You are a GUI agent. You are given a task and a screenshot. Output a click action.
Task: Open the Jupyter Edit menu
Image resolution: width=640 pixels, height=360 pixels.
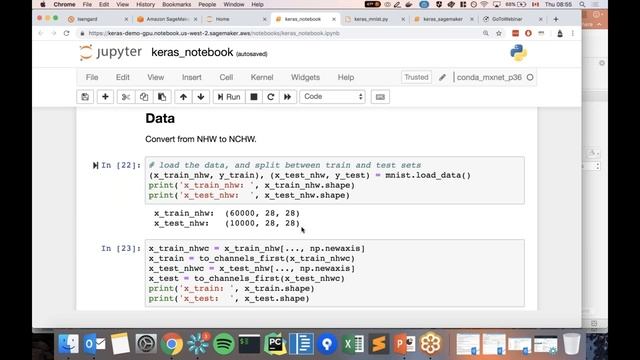coord(122,77)
